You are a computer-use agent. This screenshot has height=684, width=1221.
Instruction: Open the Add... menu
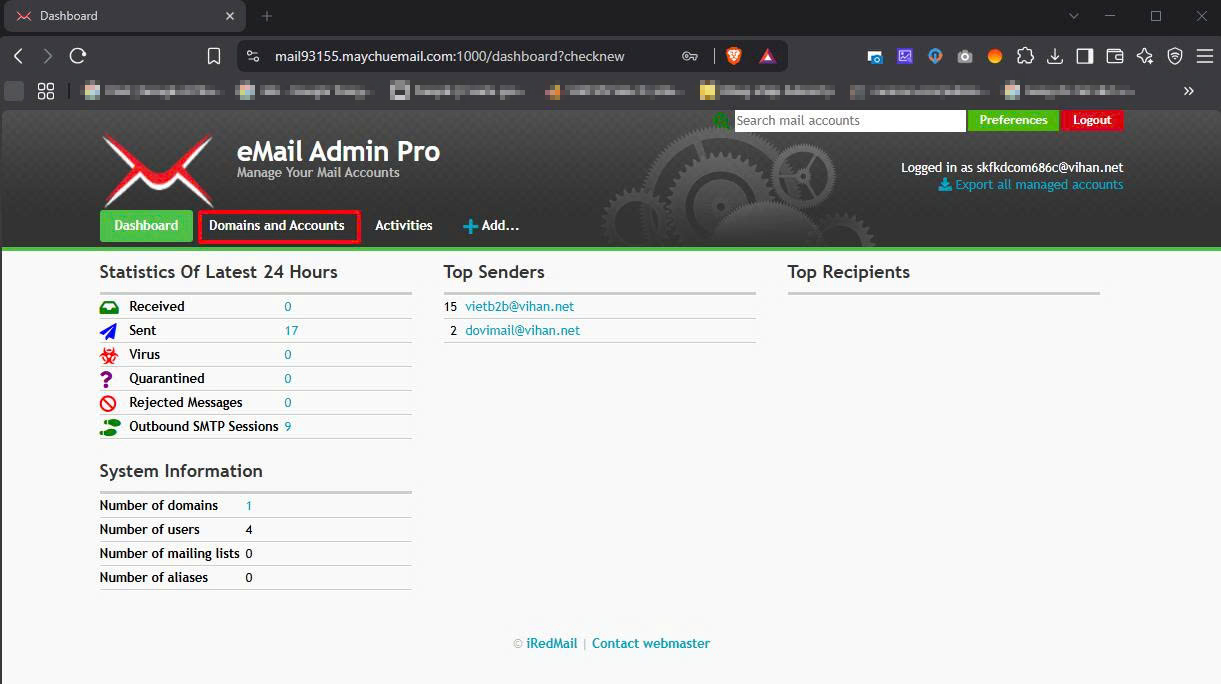pyautogui.click(x=491, y=226)
